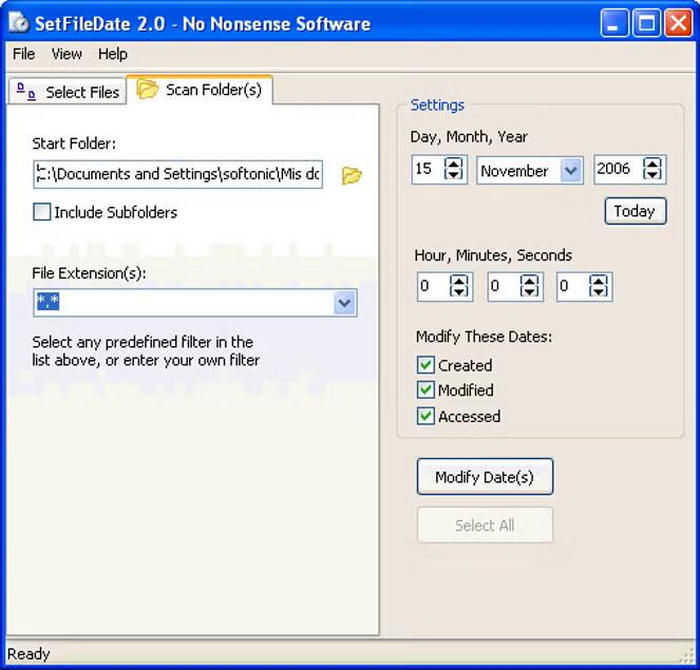
Task: Uncheck the Created date checkbox
Action: point(425,365)
